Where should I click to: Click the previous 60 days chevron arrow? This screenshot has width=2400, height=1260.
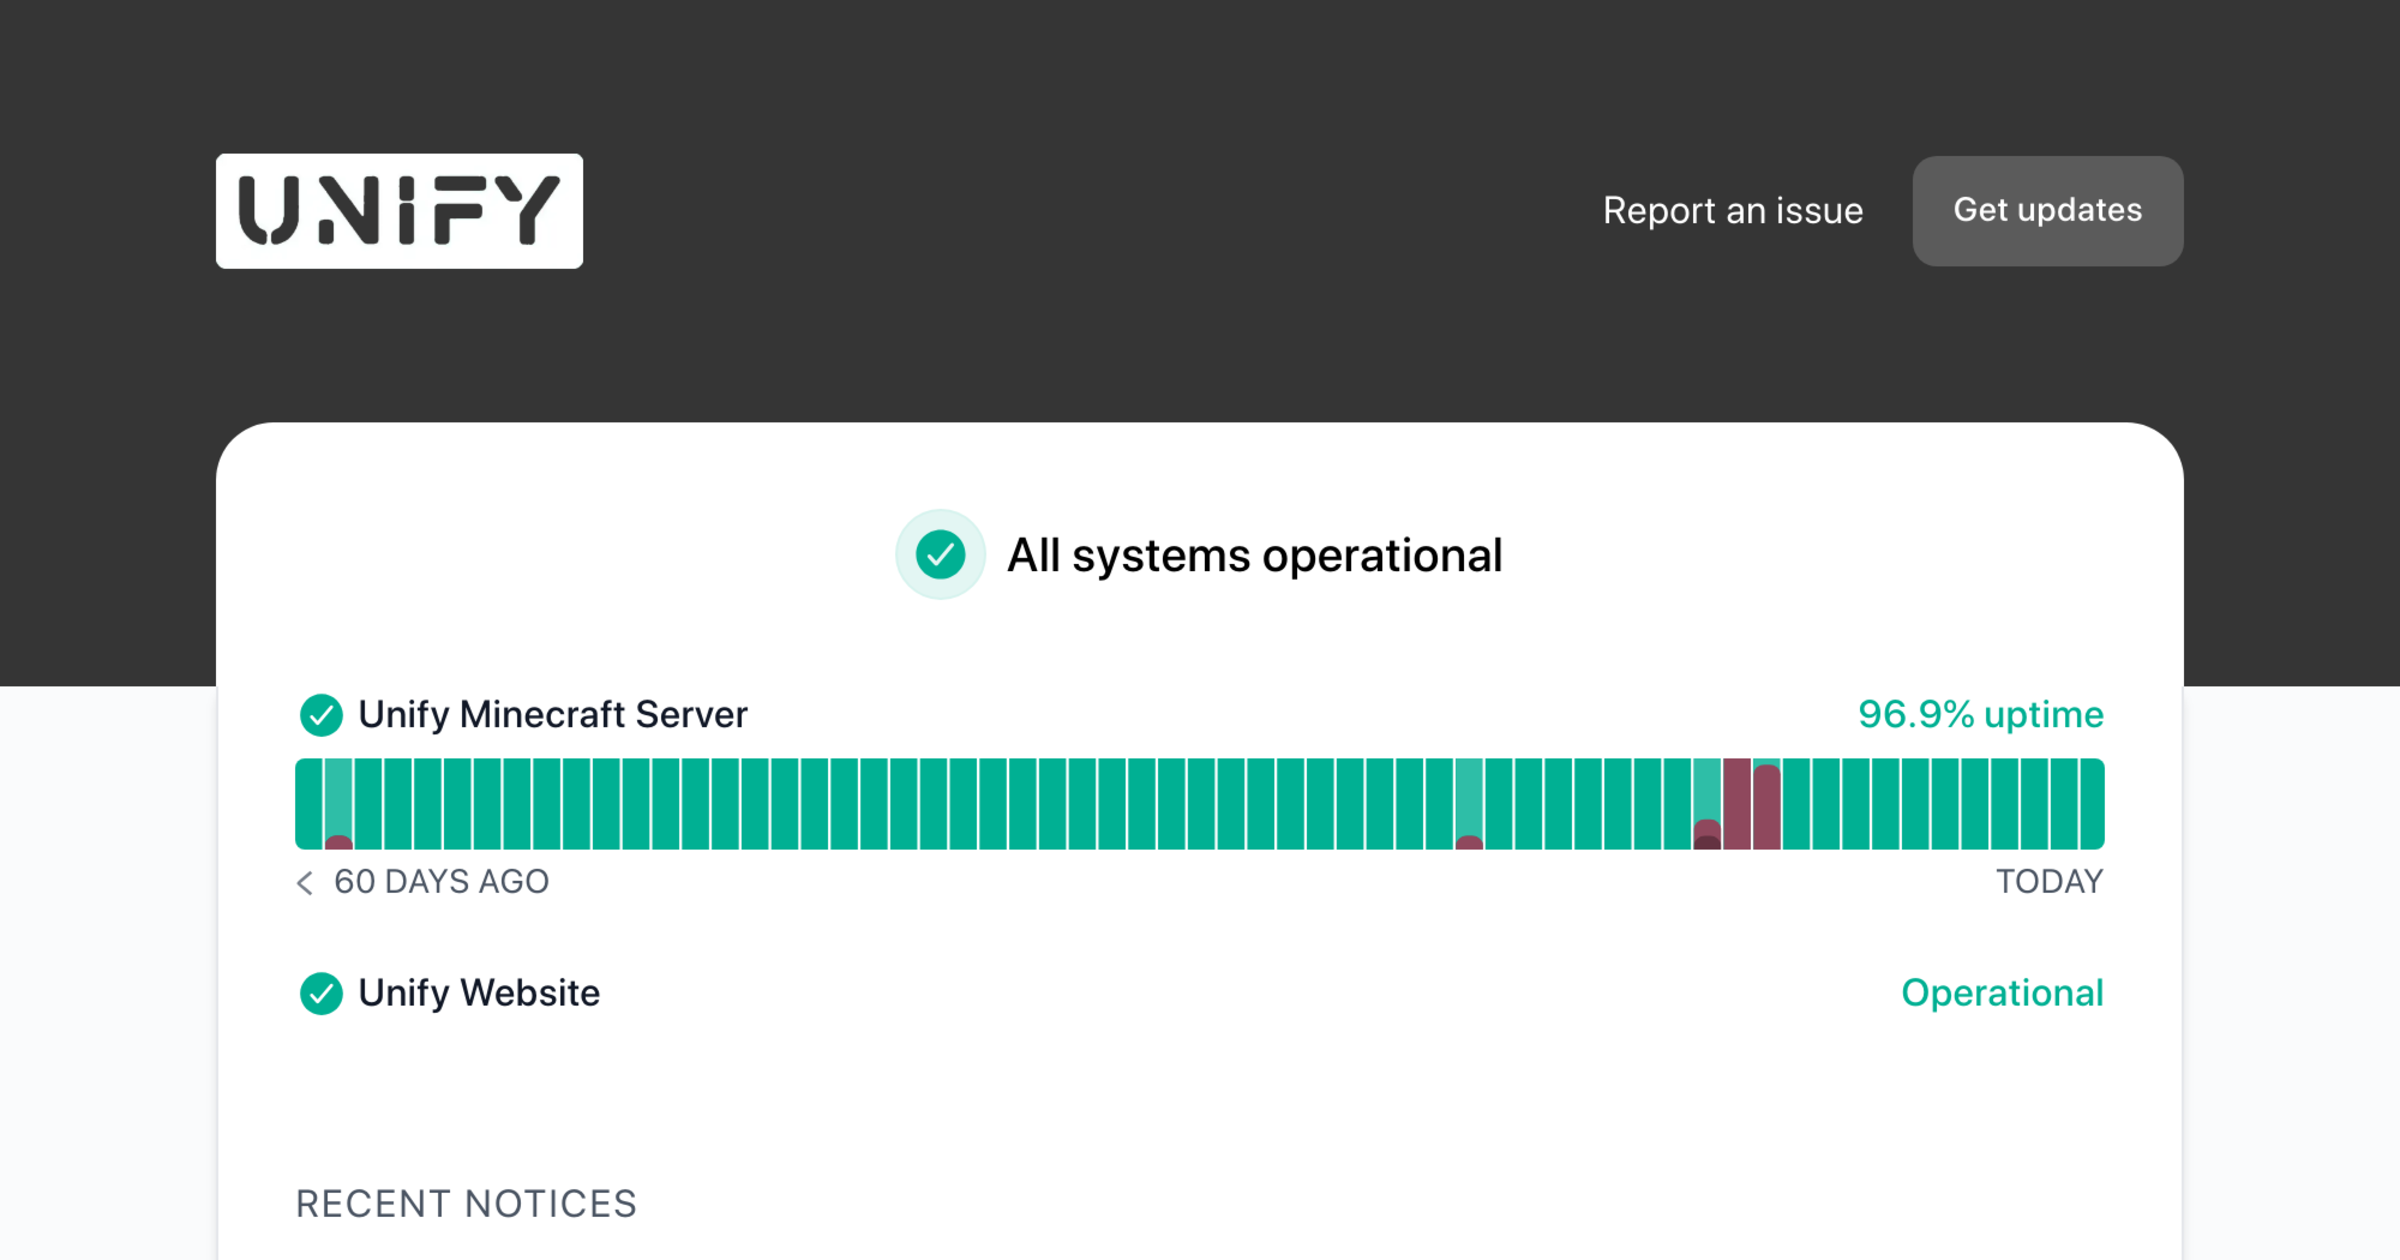click(x=305, y=882)
